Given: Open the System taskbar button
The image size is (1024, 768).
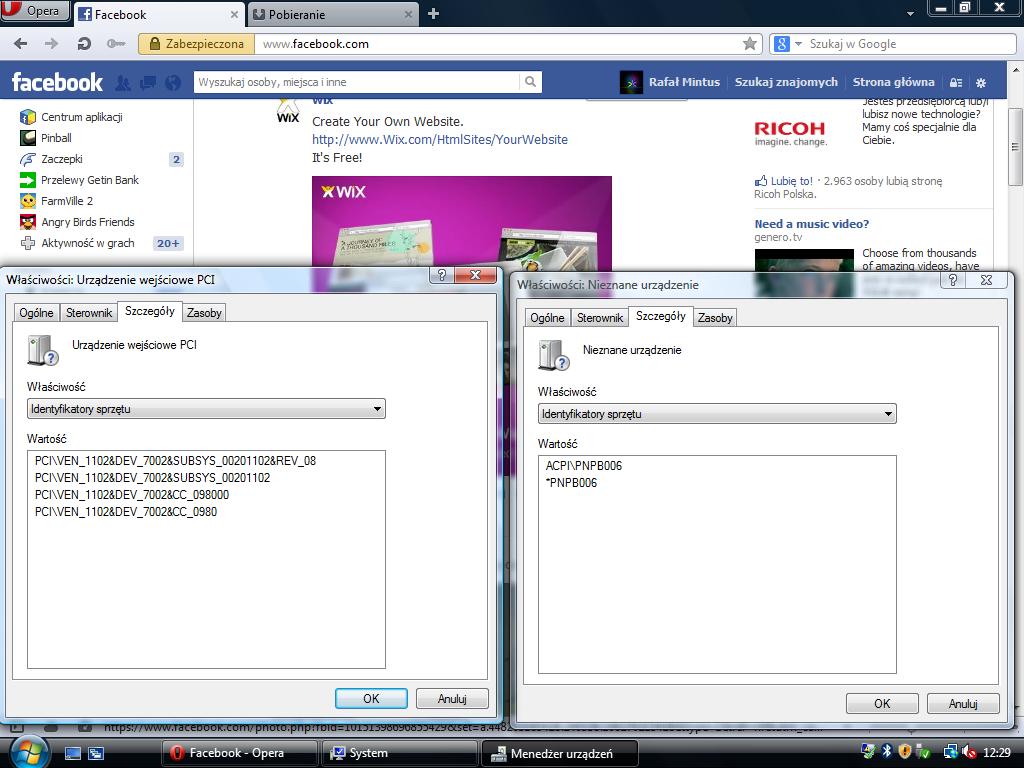Looking at the screenshot, I should click(x=398, y=753).
